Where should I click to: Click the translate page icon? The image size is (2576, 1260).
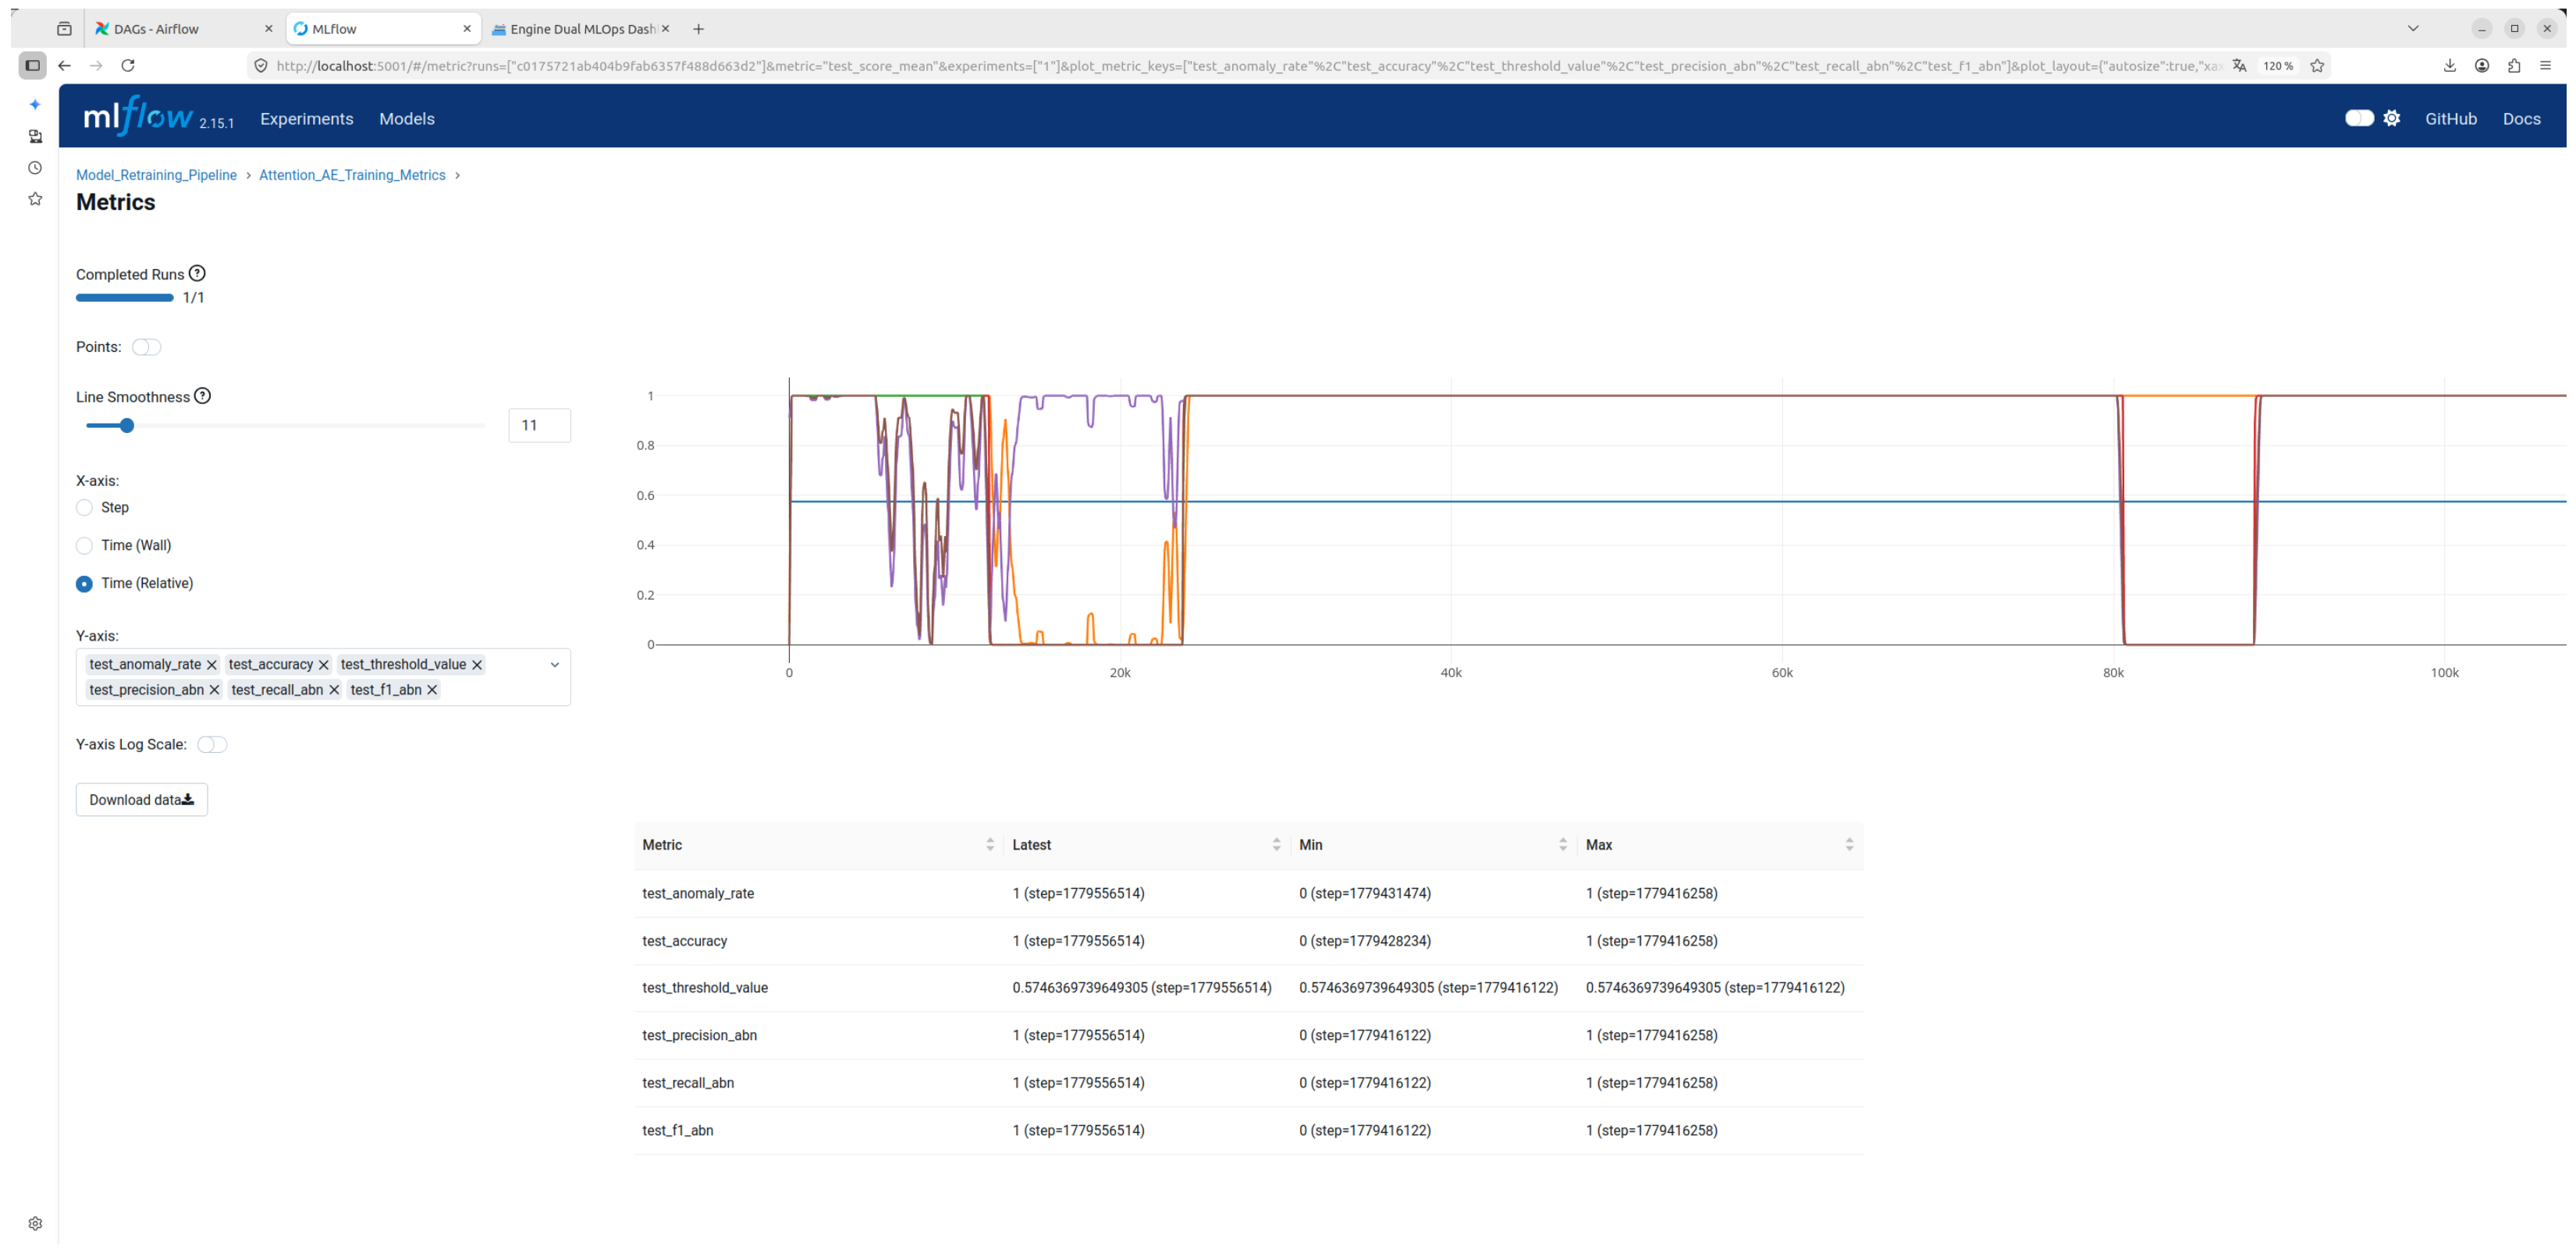click(x=2240, y=65)
